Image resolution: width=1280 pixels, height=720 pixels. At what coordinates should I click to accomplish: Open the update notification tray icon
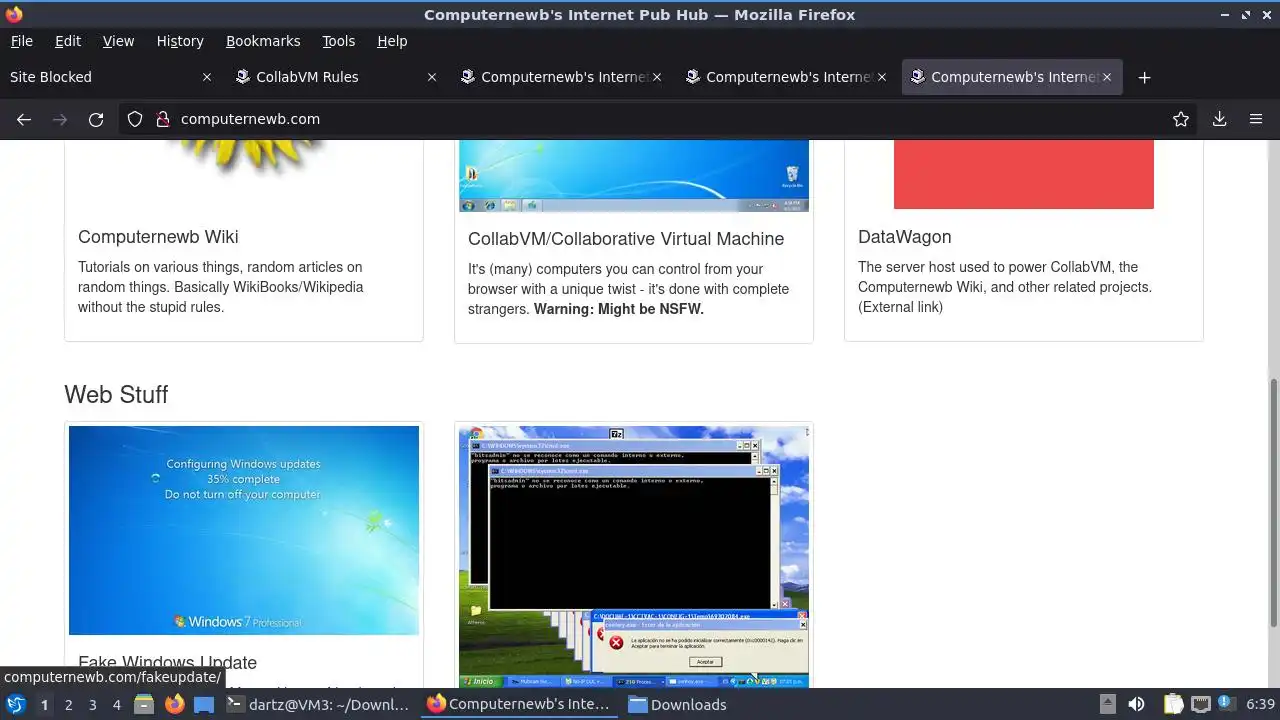pyautogui.click(x=1225, y=704)
